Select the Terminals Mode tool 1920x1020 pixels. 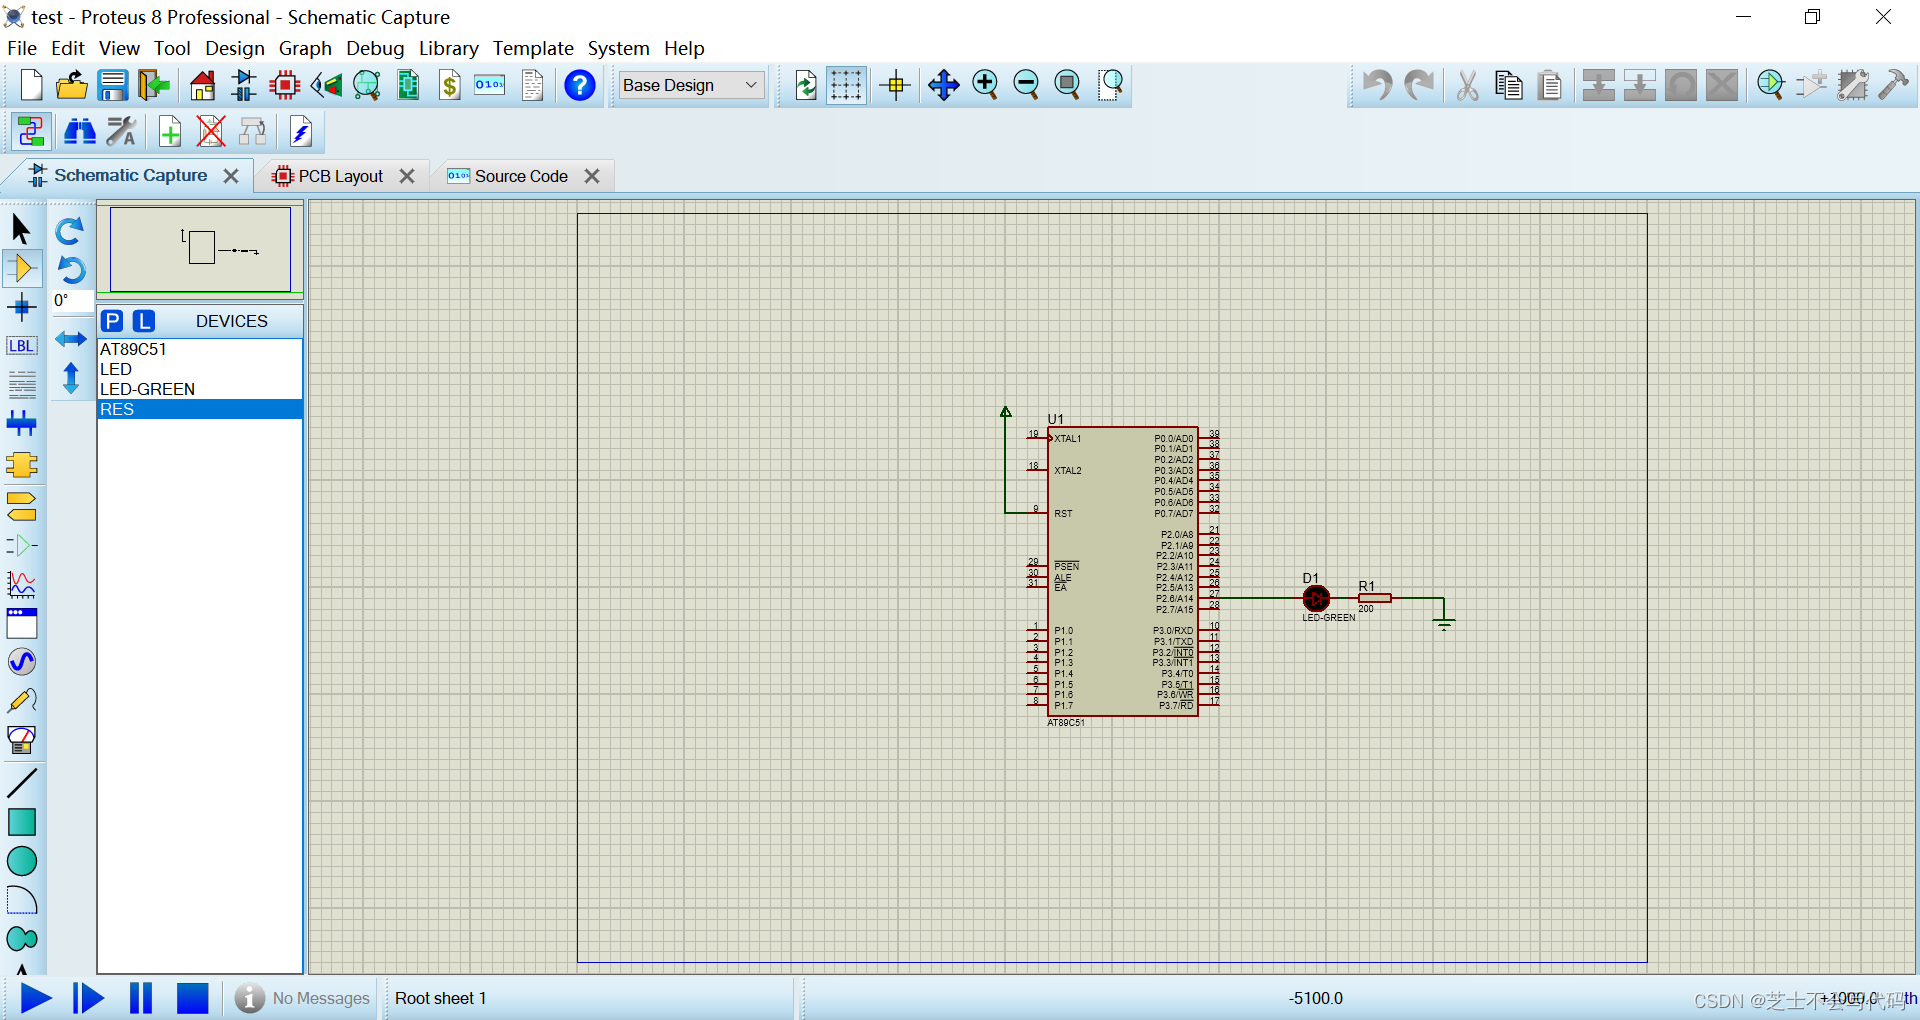(x=21, y=506)
